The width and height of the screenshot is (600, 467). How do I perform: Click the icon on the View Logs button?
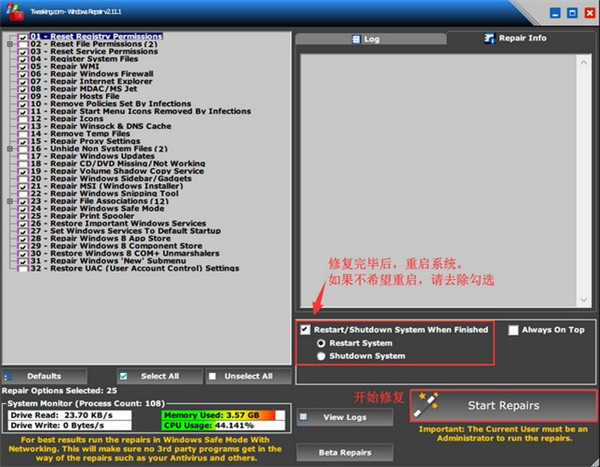(x=308, y=417)
